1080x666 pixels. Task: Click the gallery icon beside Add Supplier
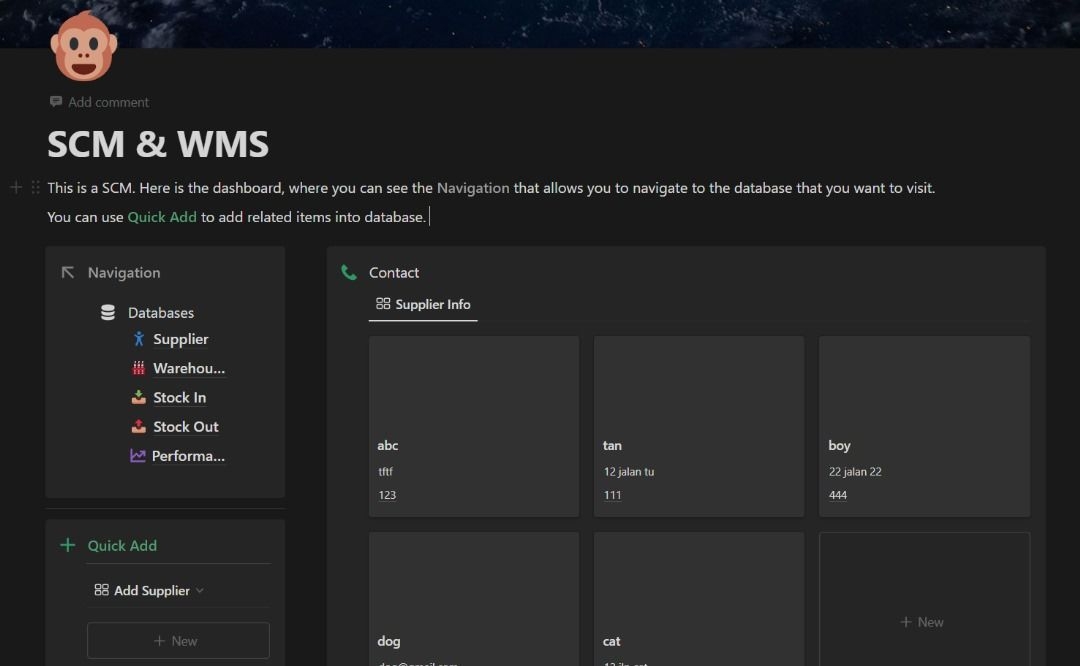101,590
